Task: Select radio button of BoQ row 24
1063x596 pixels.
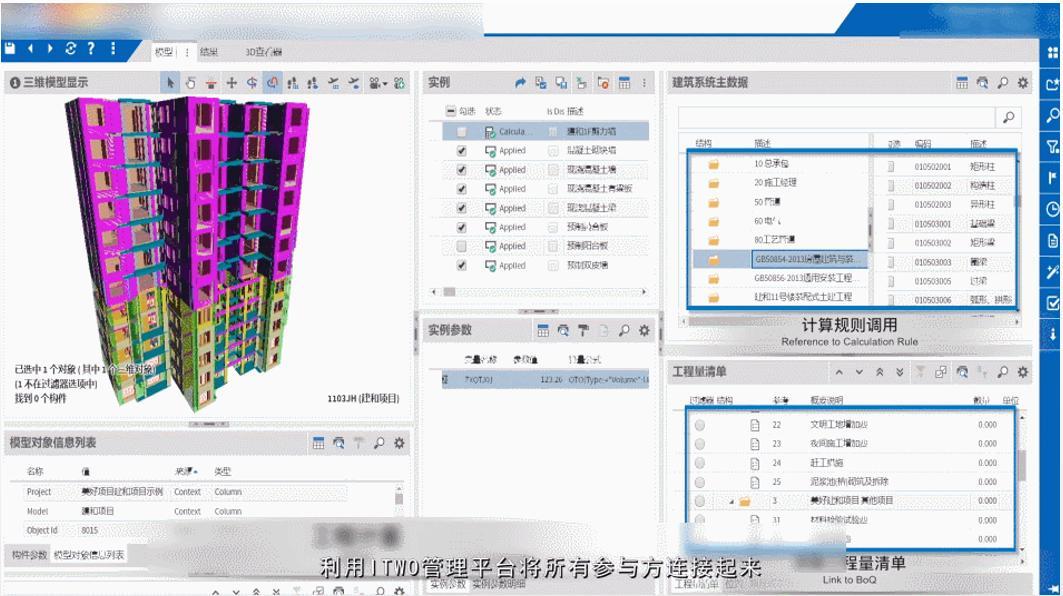Action: coord(700,462)
